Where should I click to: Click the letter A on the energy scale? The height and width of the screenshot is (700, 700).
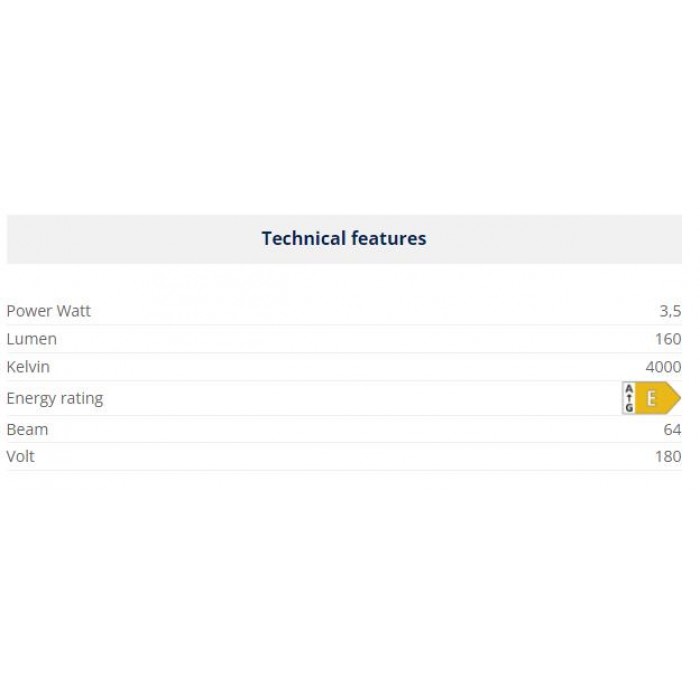pyautogui.click(x=629, y=388)
